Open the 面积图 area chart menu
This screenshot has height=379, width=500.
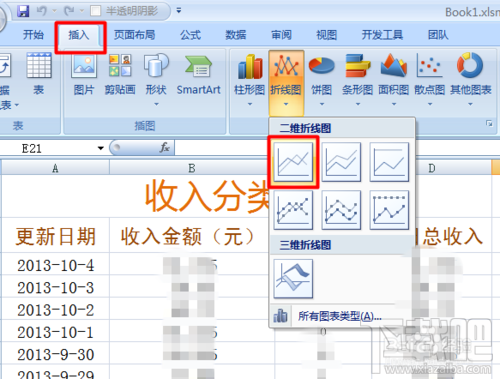pos(394,79)
